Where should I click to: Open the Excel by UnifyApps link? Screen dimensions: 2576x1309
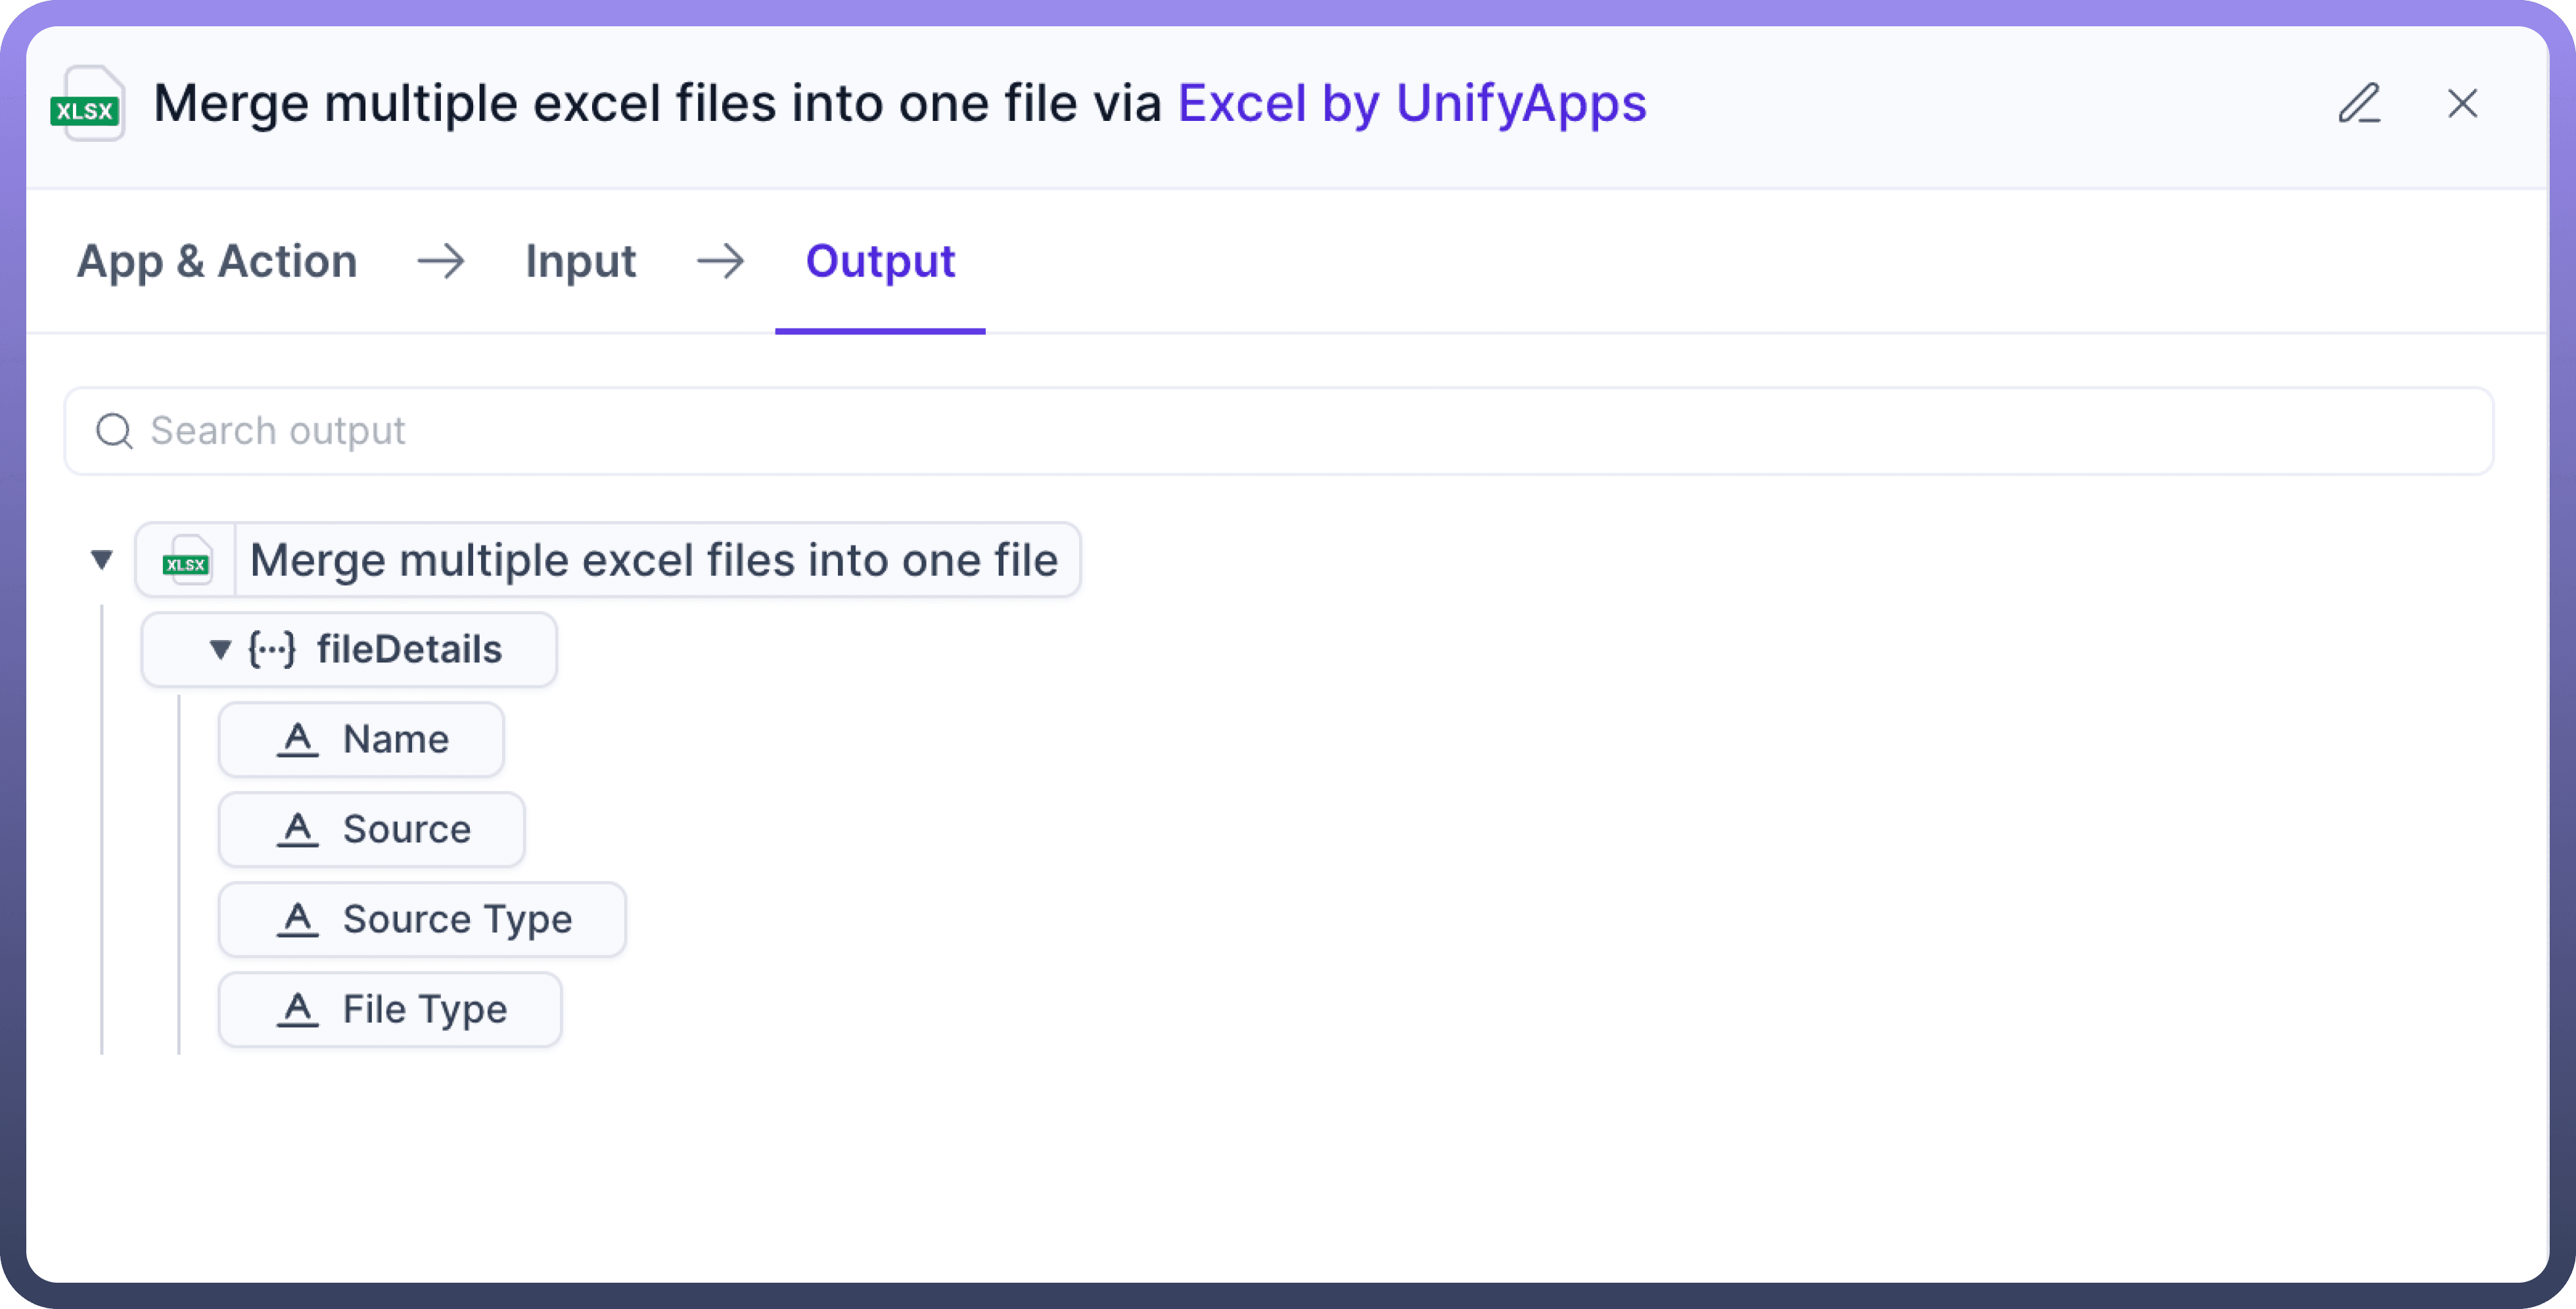coord(1411,103)
